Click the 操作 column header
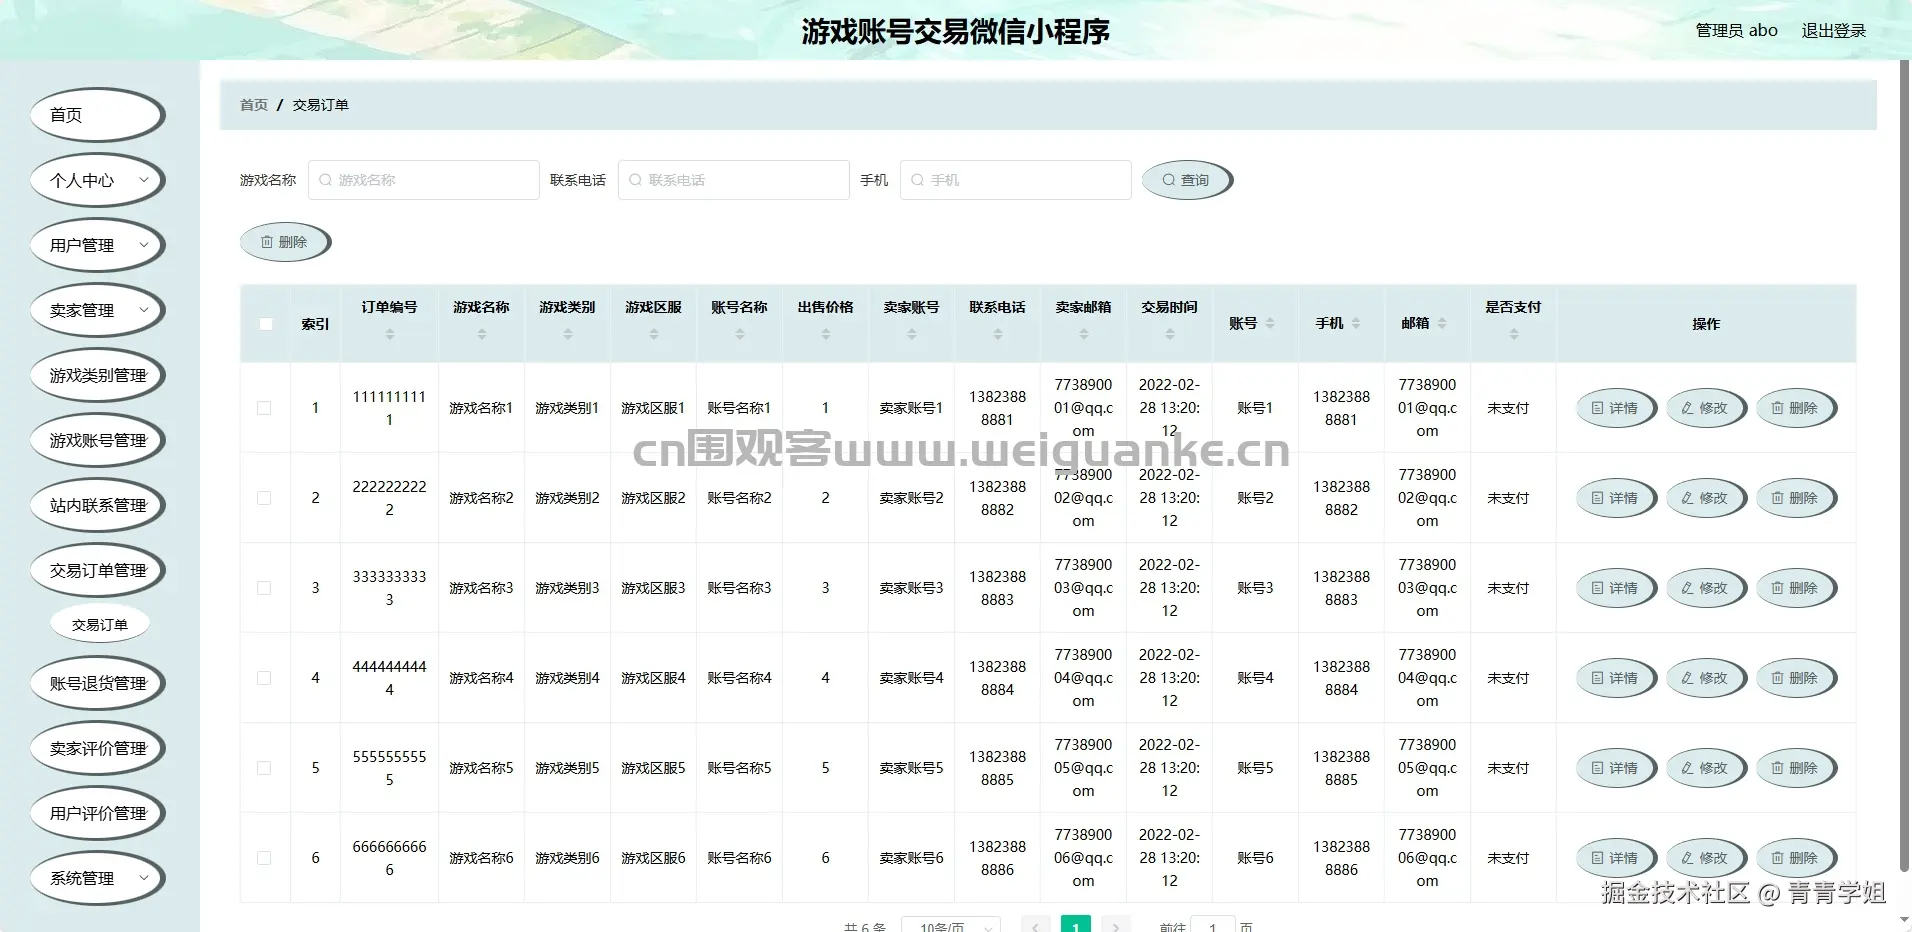The height and width of the screenshot is (932, 1912). [x=1706, y=324]
